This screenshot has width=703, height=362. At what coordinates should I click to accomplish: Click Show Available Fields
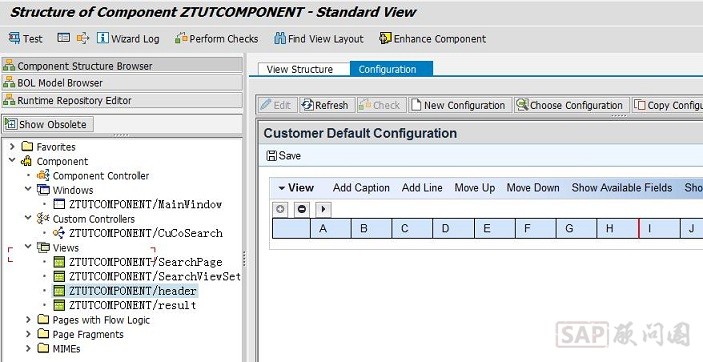pos(621,188)
